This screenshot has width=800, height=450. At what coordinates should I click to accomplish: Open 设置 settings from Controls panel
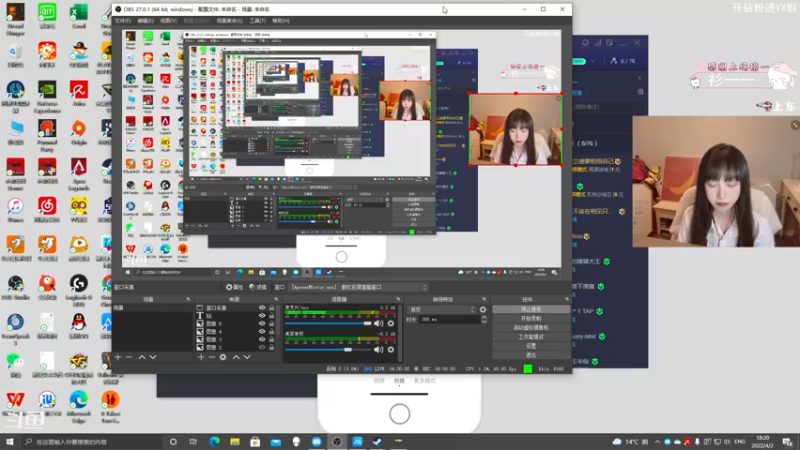tap(531, 346)
